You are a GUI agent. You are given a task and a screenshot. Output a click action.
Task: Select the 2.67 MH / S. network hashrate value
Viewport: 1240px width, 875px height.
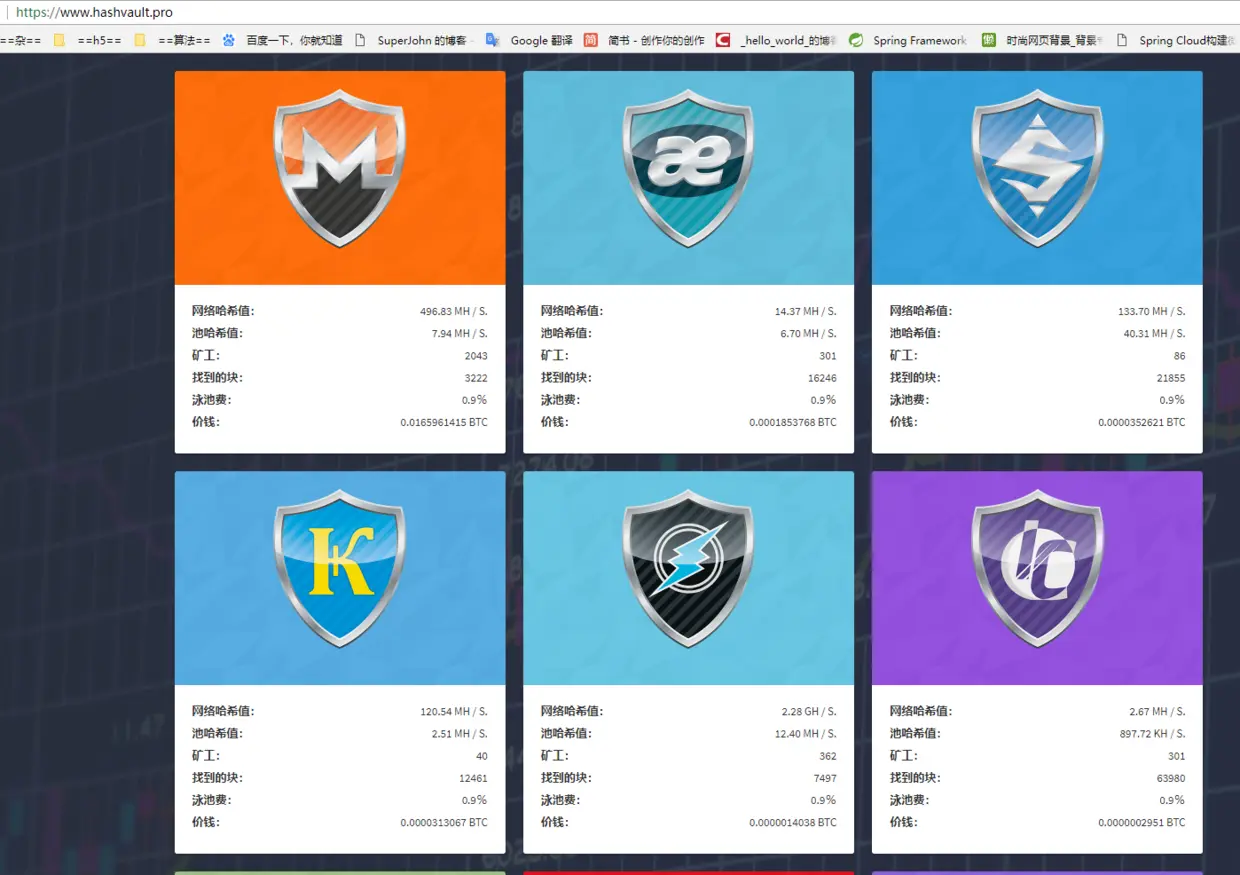(x=1158, y=712)
